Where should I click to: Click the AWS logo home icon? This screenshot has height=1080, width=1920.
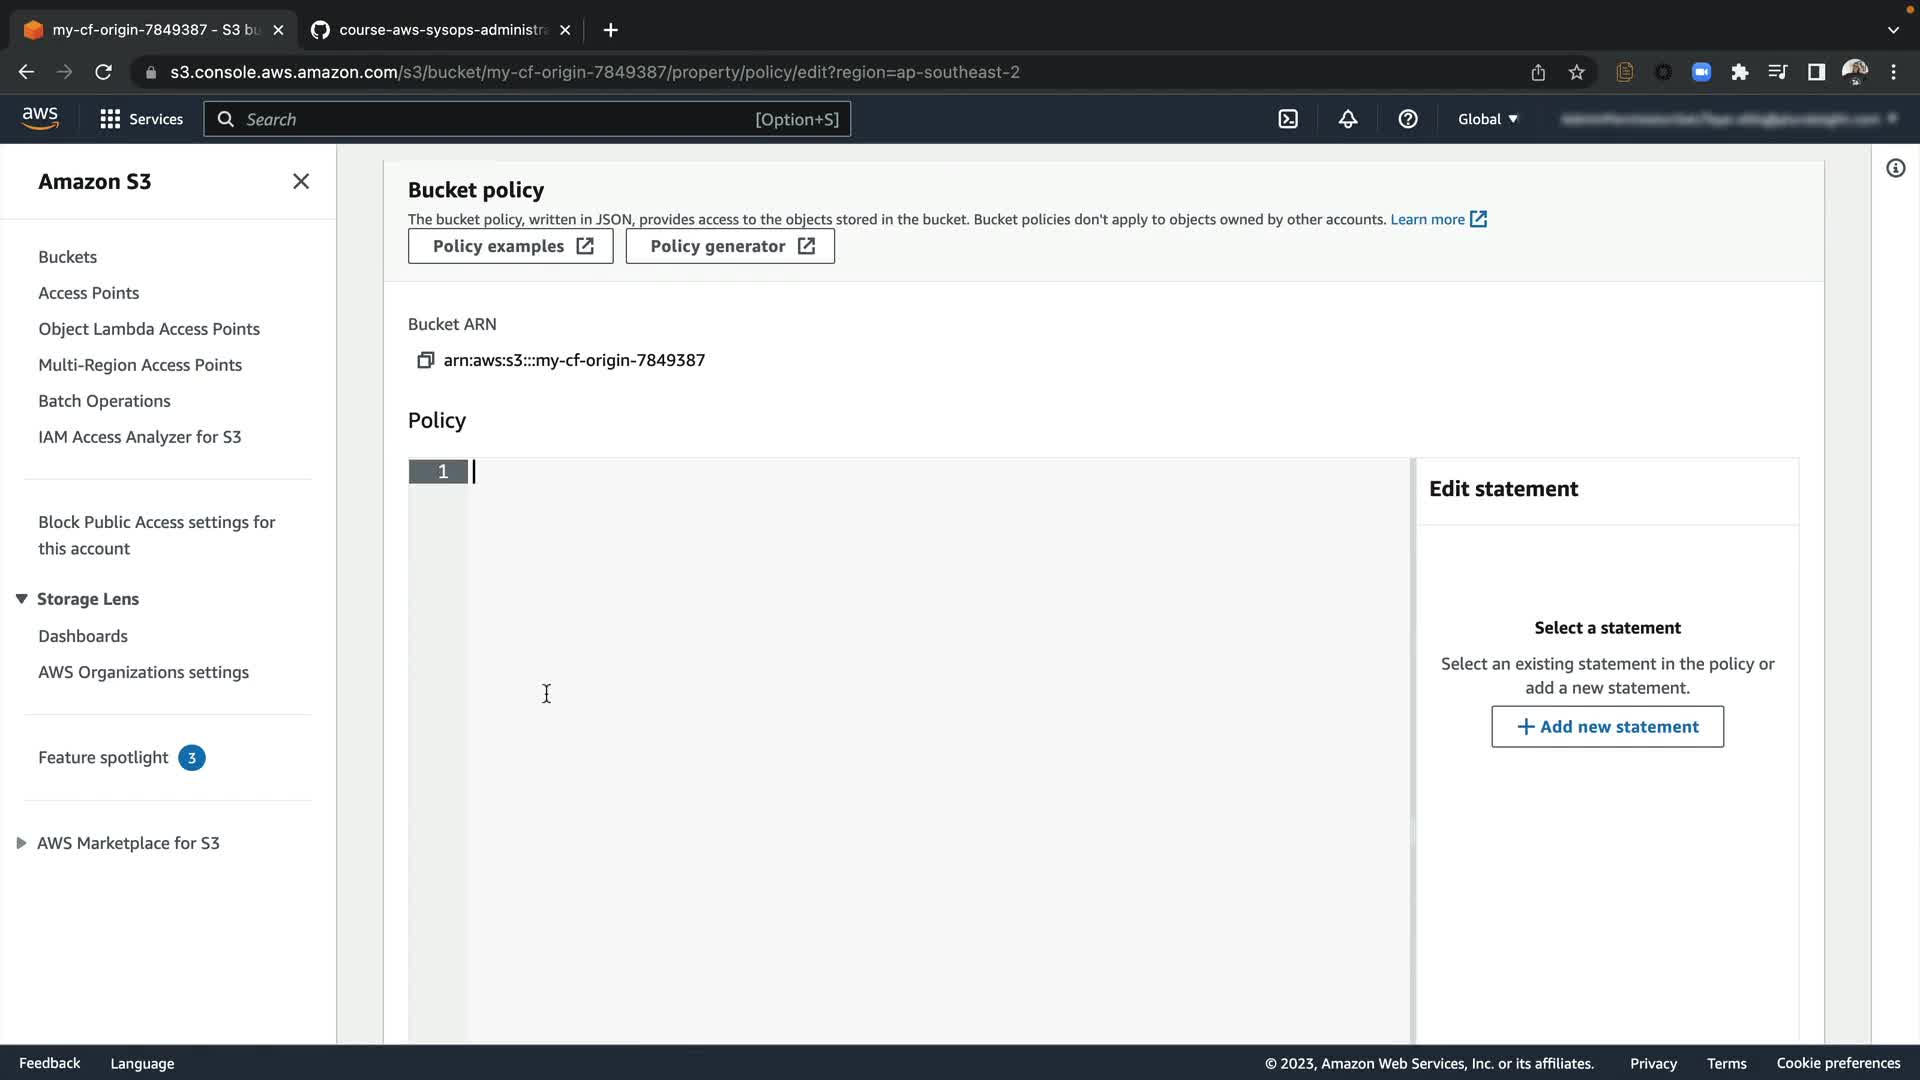(40, 118)
